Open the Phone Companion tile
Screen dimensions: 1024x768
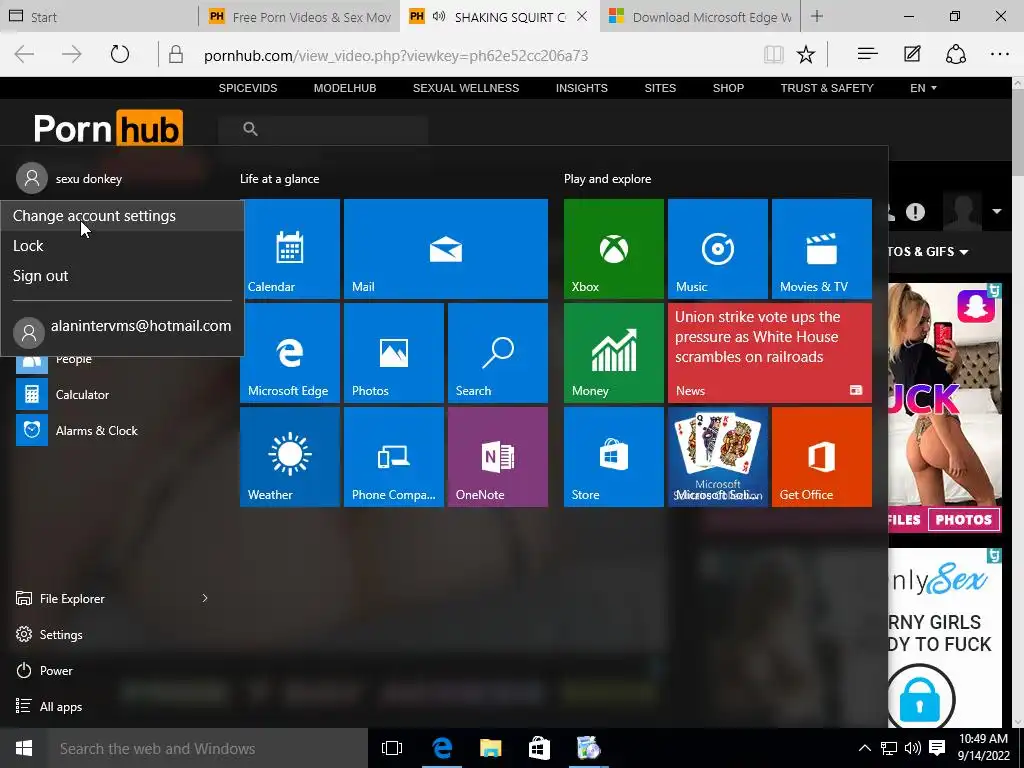(x=394, y=456)
